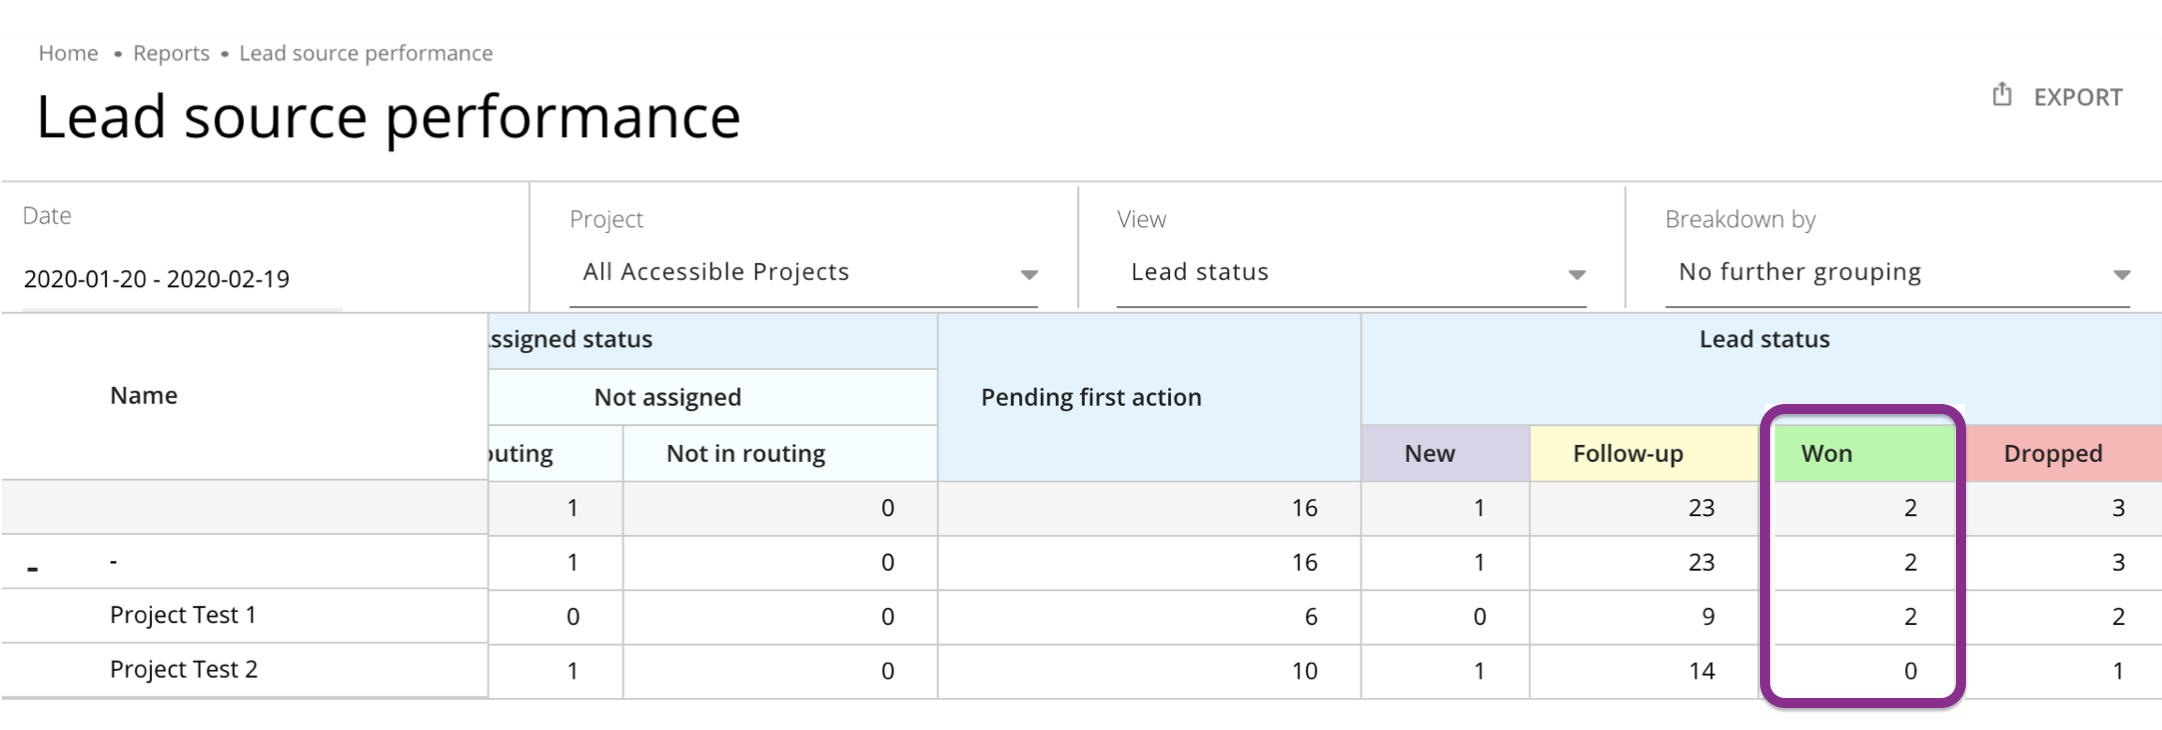
Task: Expand the Breakdown by dropdown arrow
Action: 2121,274
